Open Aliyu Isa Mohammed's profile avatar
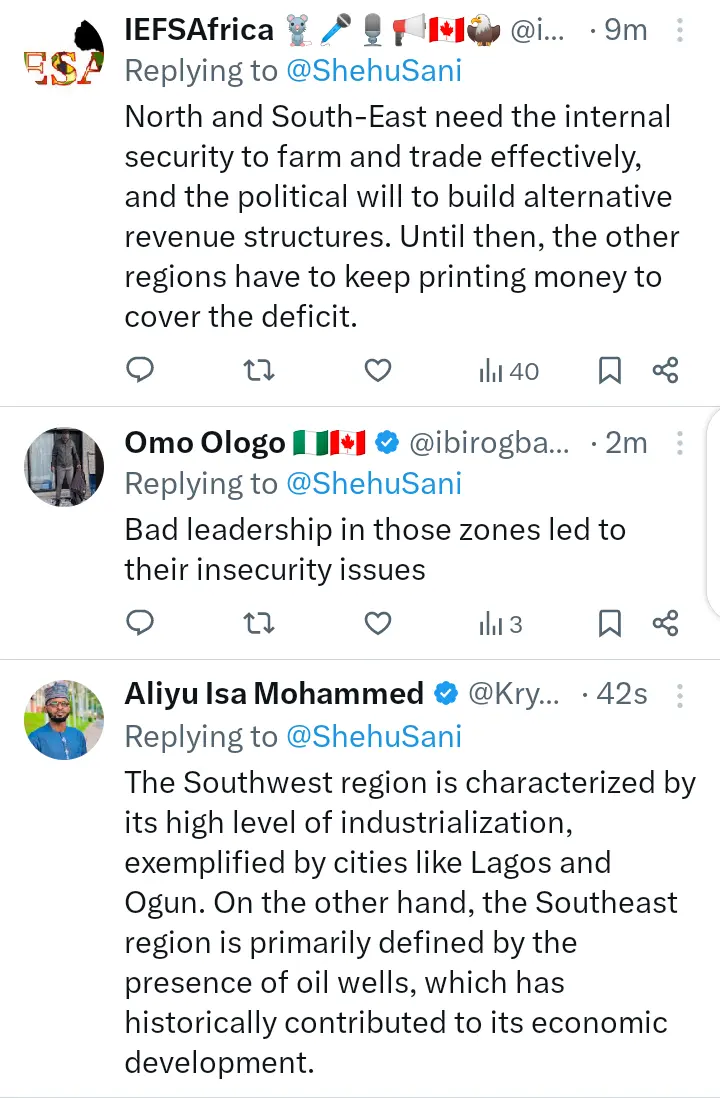720x1098 pixels. (64, 719)
